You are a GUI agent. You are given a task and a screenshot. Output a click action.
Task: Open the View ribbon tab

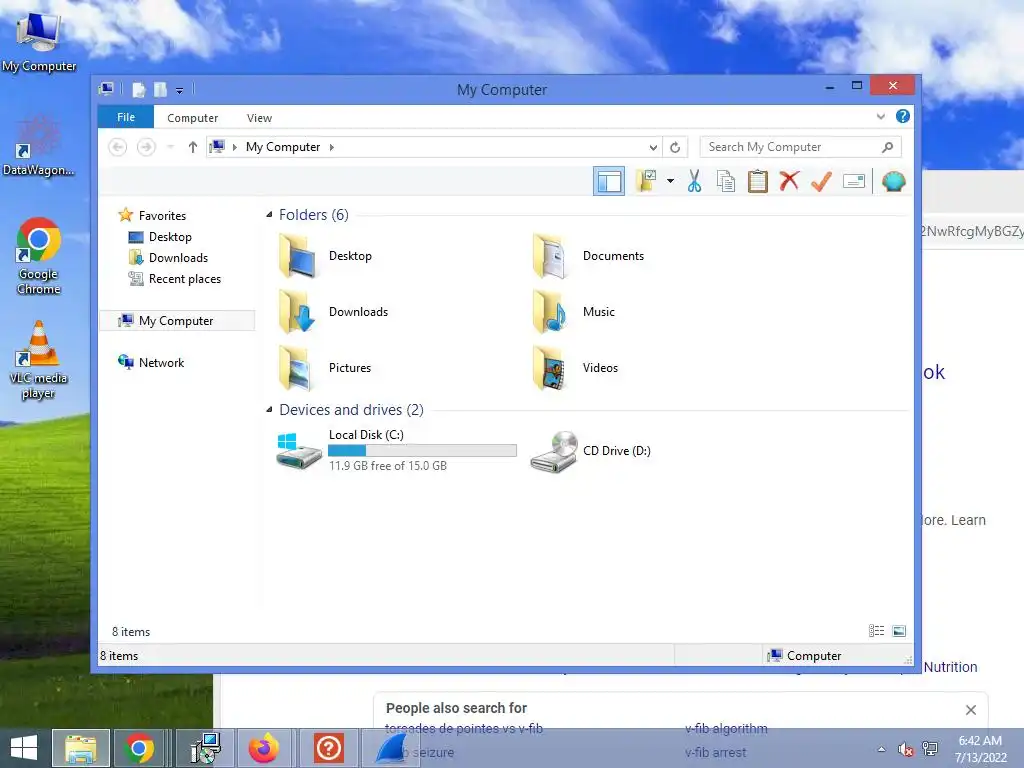(259, 118)
